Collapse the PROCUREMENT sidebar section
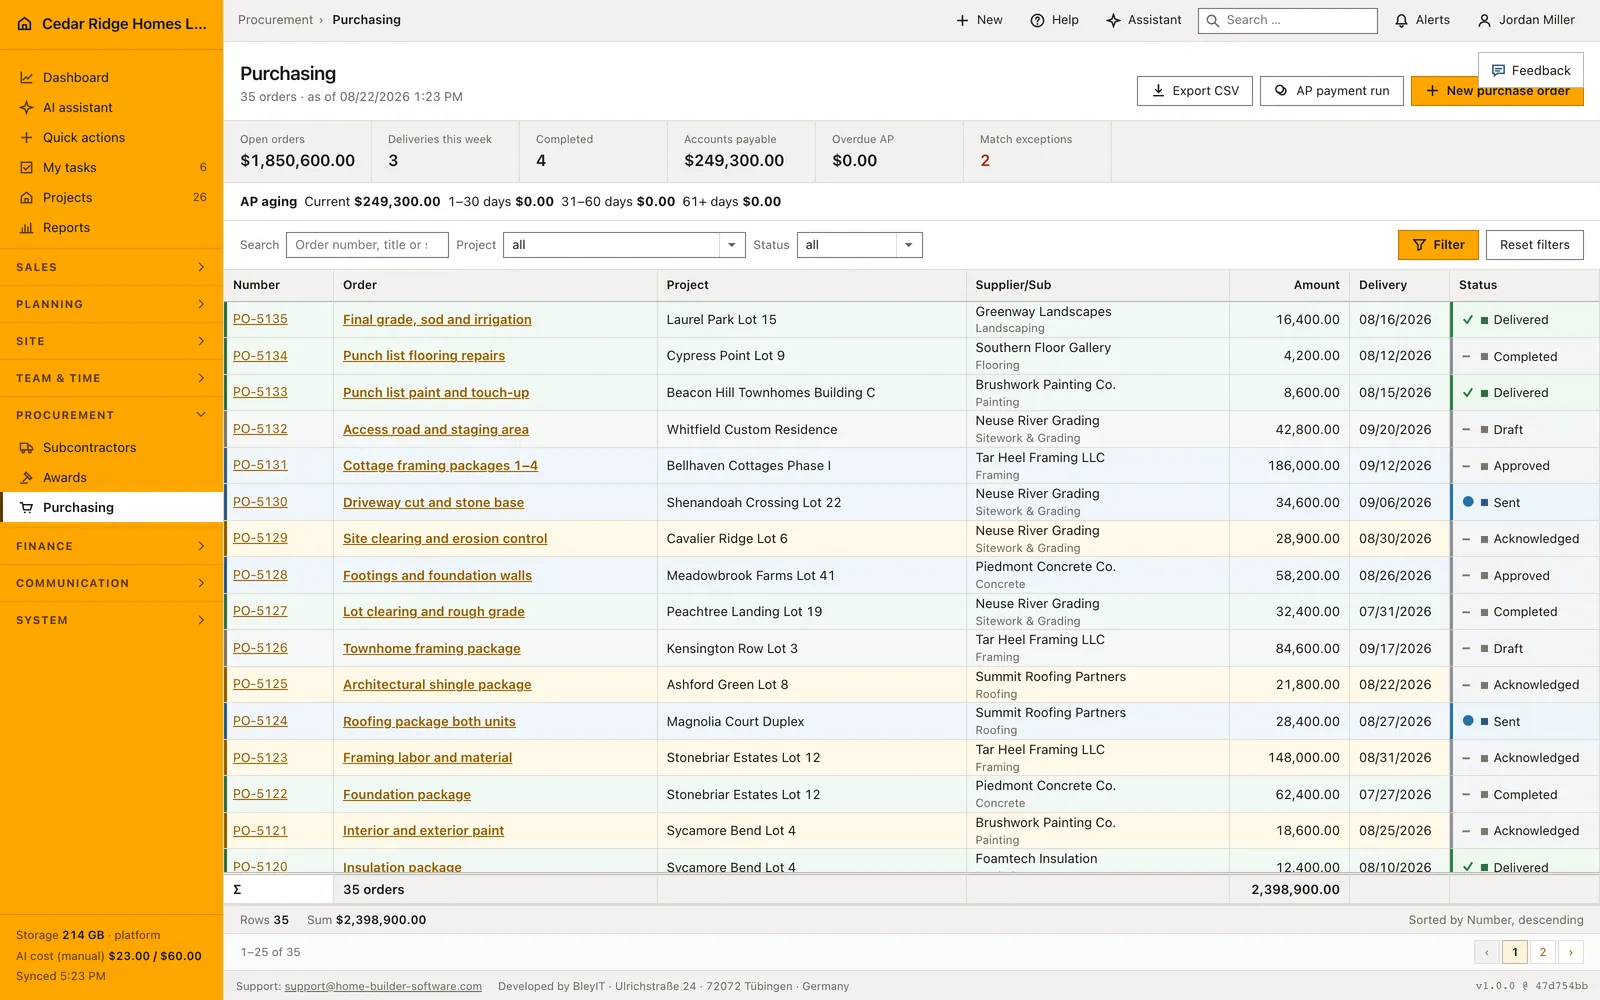1600x1000 pixels. (111, 415)
